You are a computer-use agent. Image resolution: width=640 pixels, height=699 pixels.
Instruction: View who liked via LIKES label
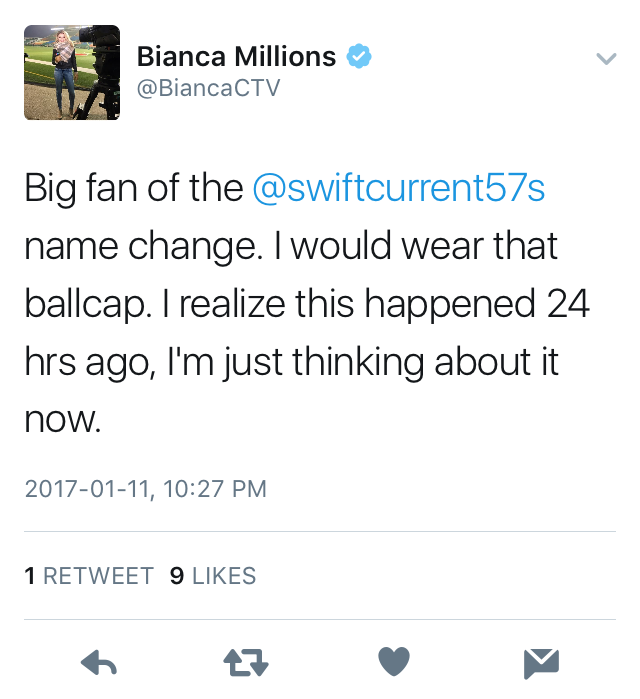pyautogui.click(x=224, y=576)
